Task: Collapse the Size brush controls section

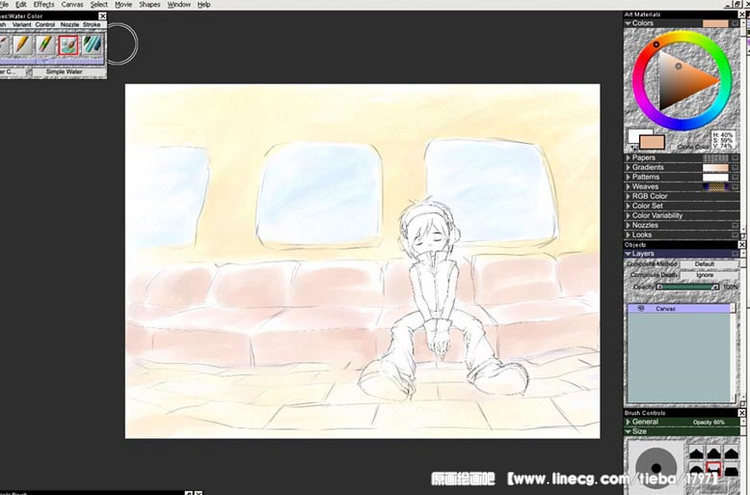Action: coord(628,431)
